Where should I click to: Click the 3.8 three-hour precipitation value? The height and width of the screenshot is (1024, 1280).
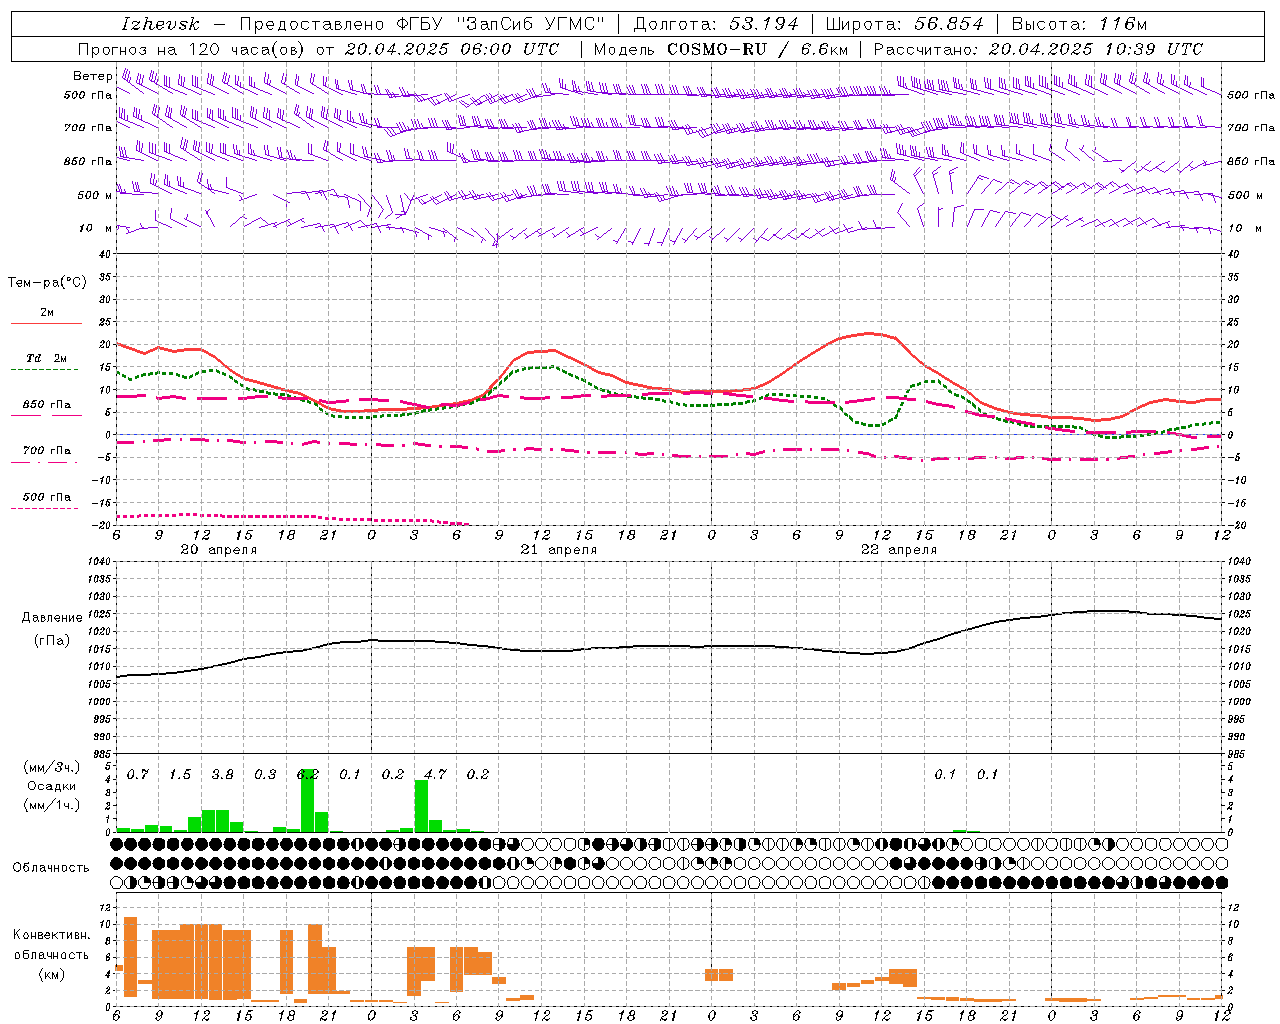tap(223, 774)
